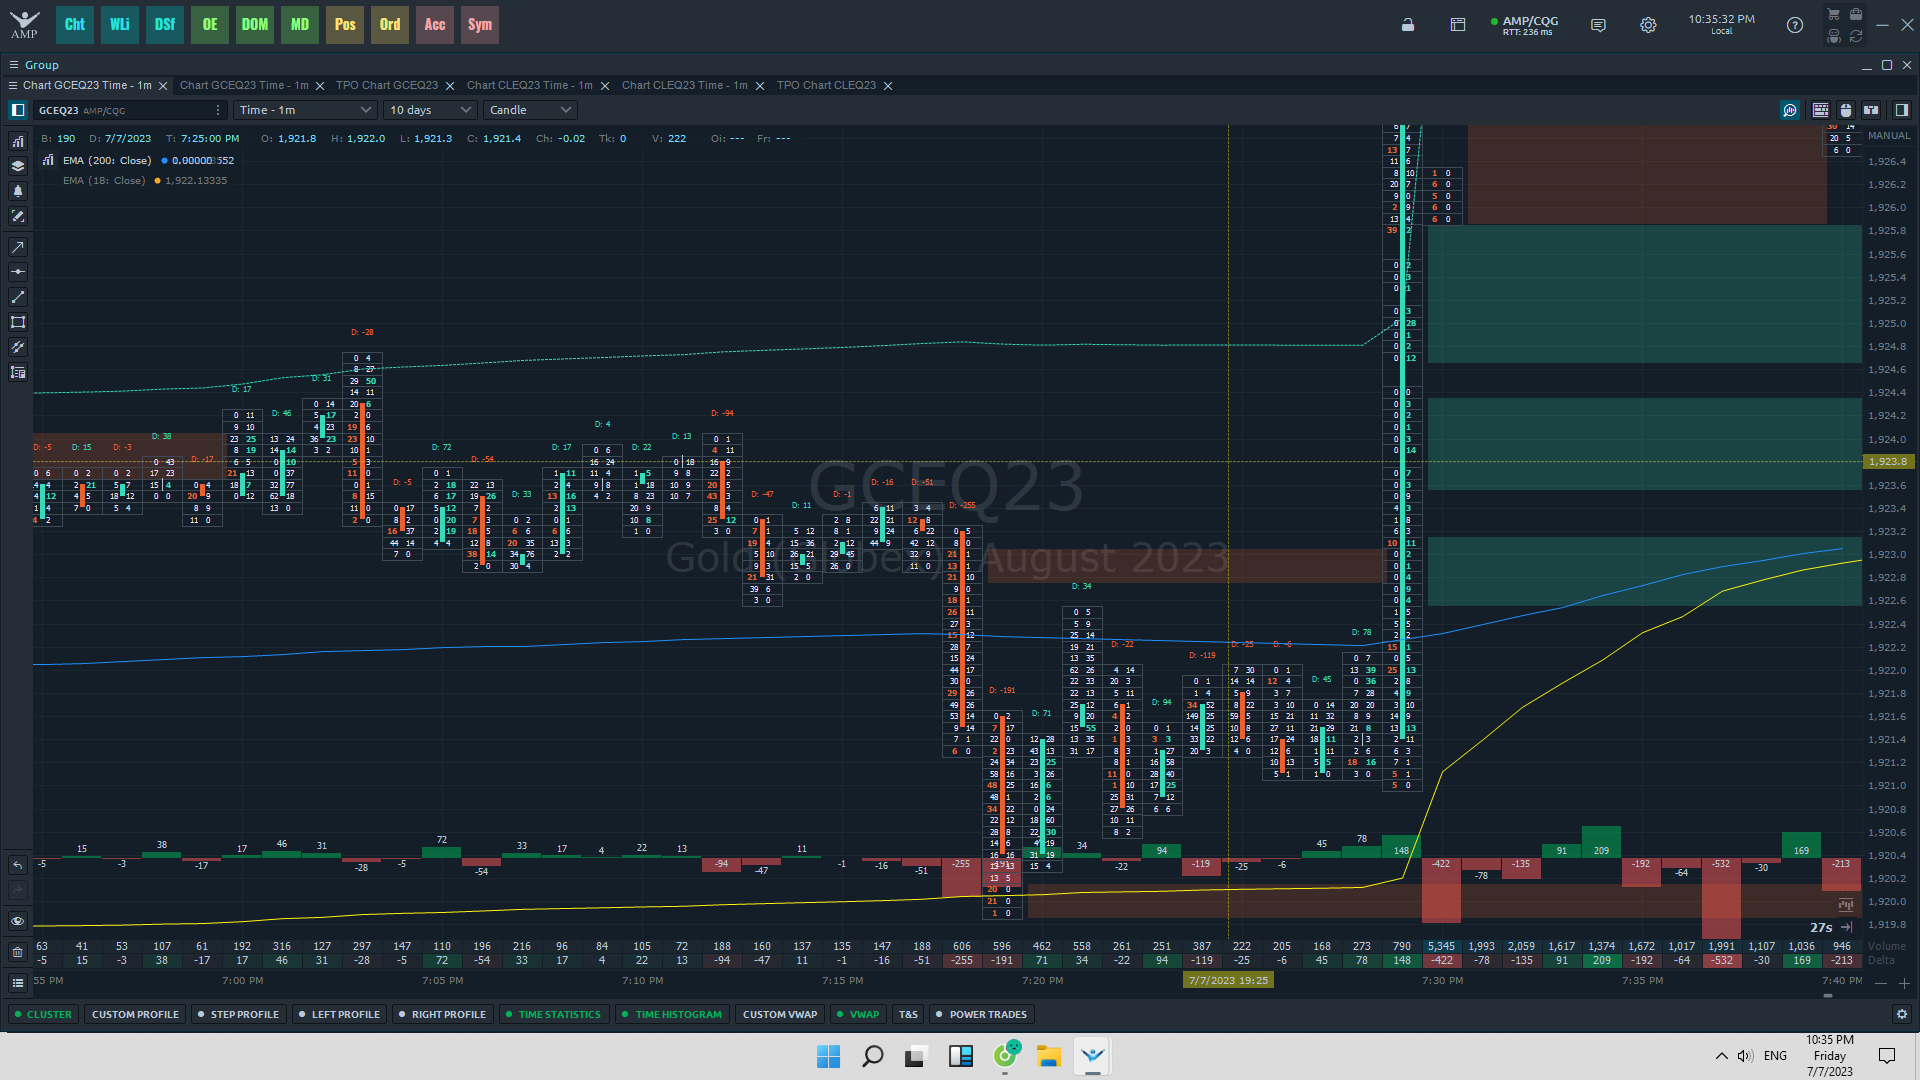Toggle the volume analysis tools icon

(x=1790, y=110)
